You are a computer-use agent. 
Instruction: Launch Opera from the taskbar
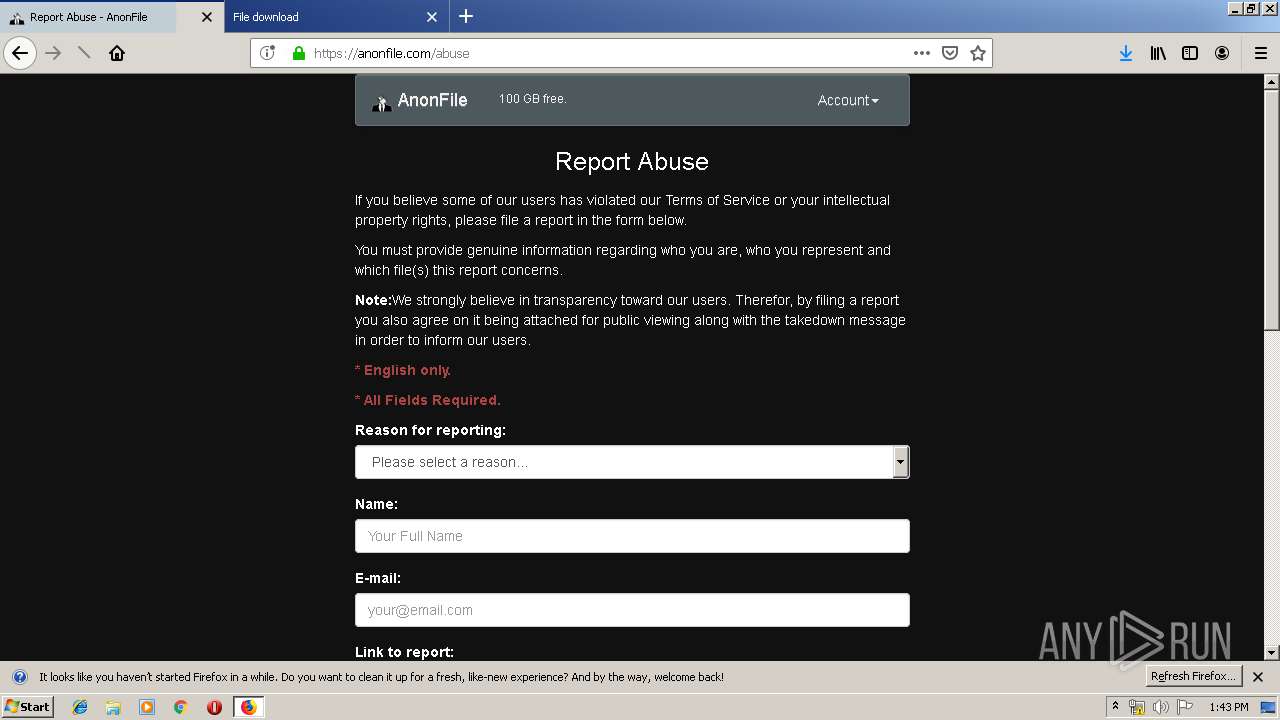pyautogui.click(x=214, y=707)
